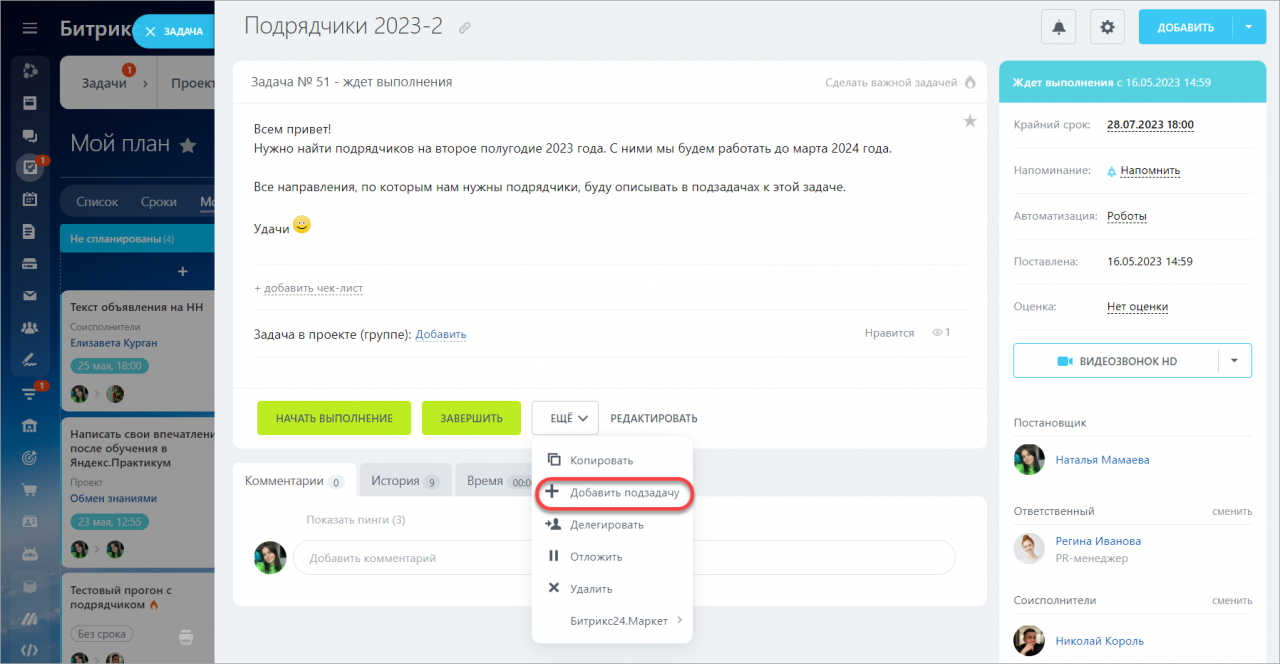Select Делегировать from the menu
1280x664 pixels.
612,524
